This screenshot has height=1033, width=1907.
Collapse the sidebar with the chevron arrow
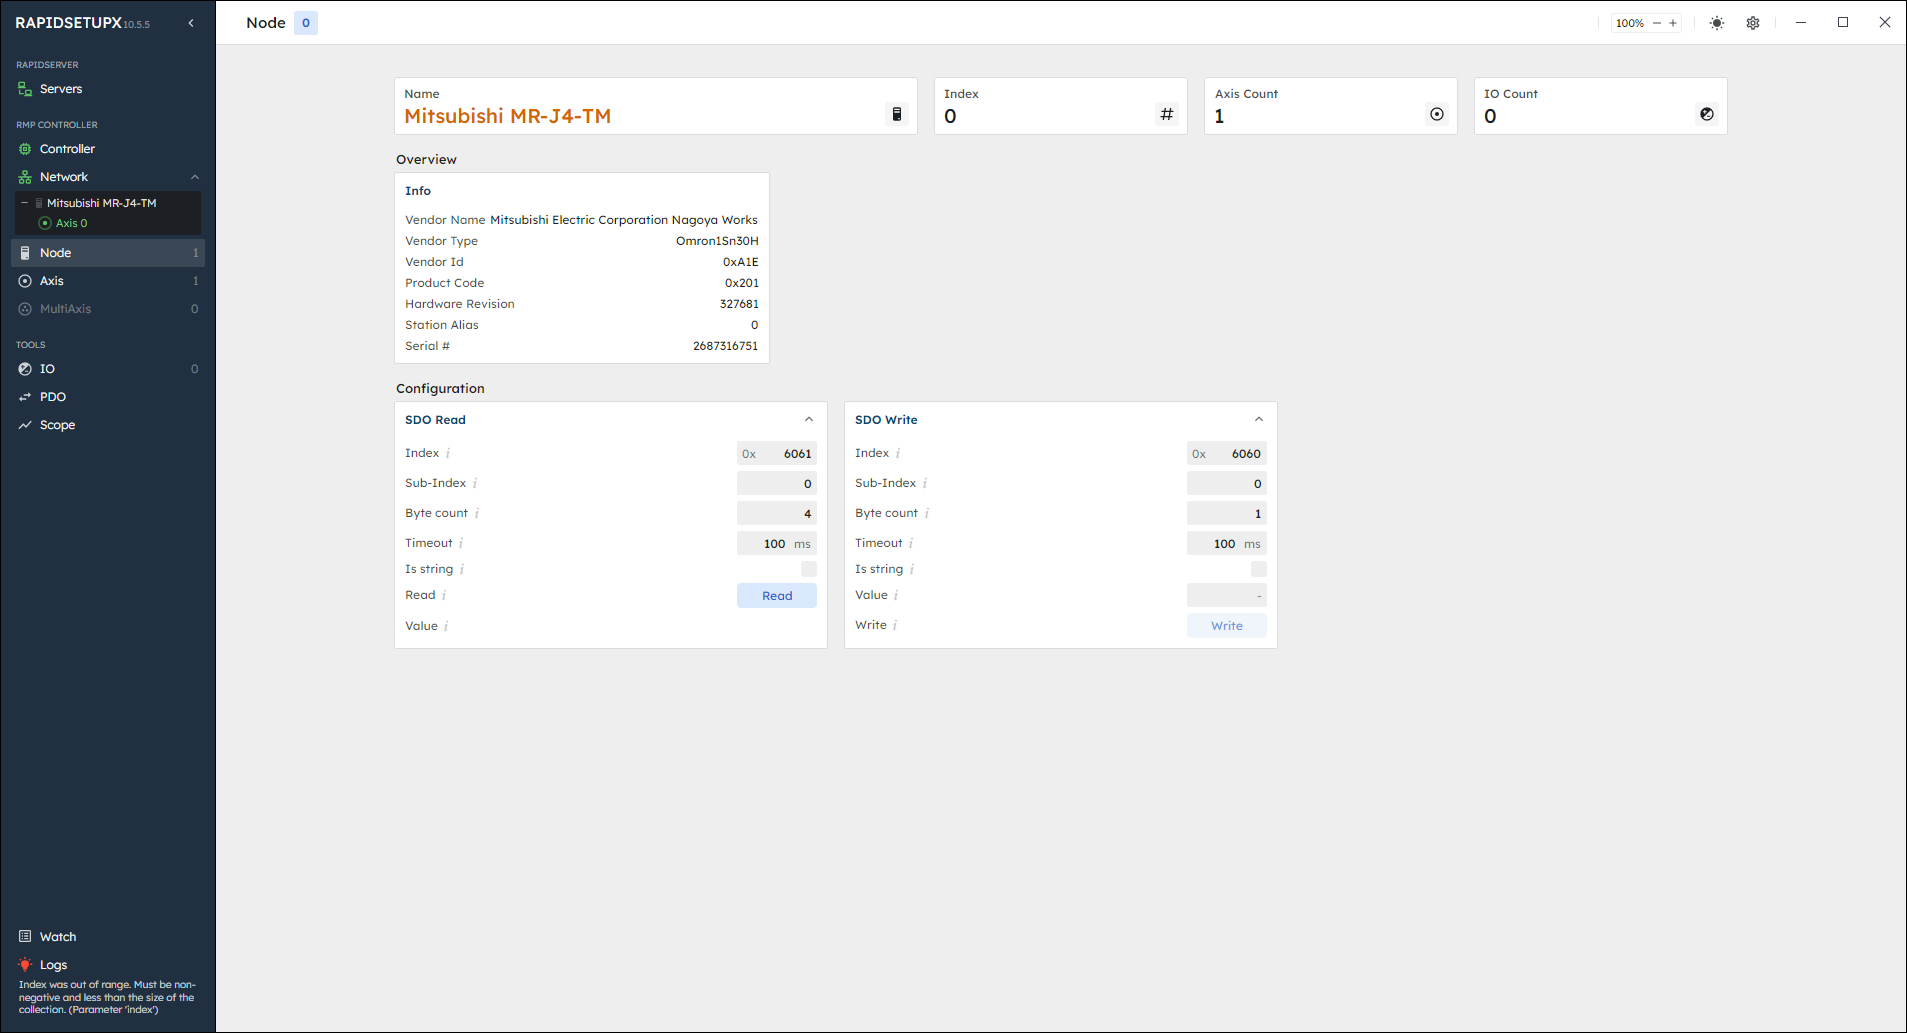[x=191, y=23]
